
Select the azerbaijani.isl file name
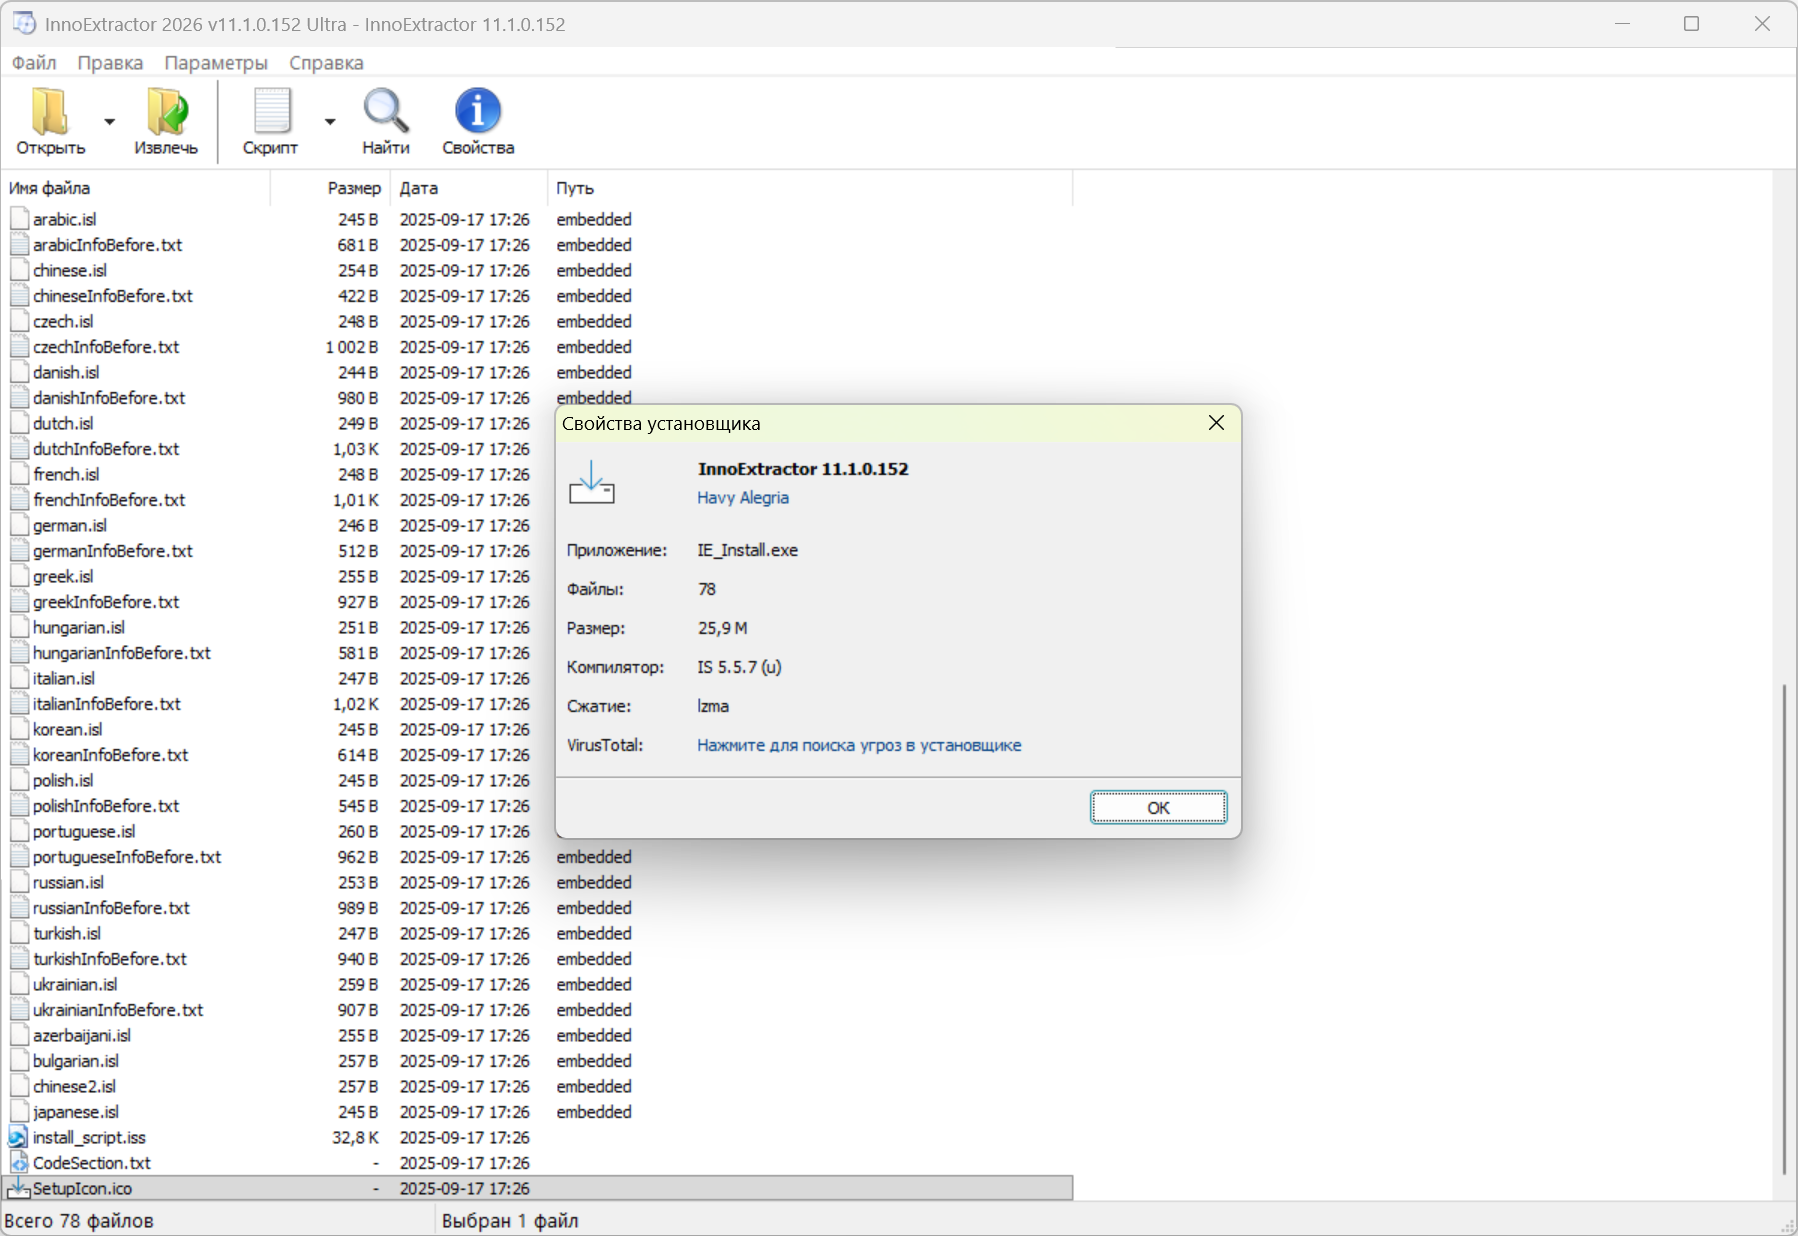tap(82, 1035)
